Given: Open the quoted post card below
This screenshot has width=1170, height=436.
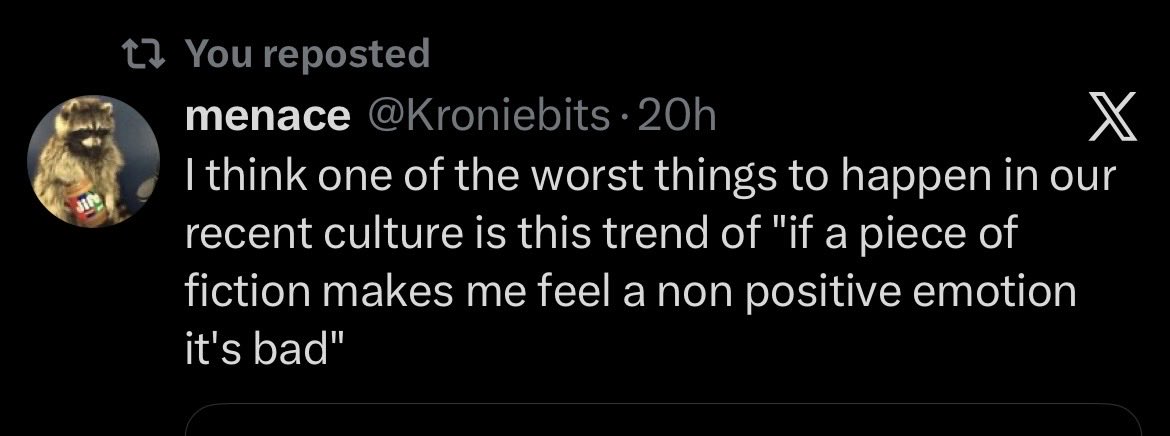Looking at the screenshot, I should (x=663, y=420).
